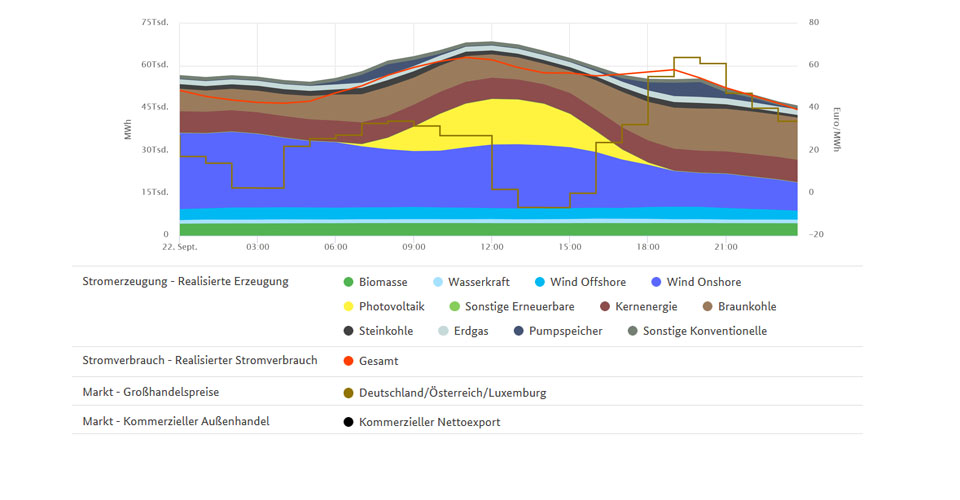Click the black Kommerzieller Nettoexport color dot
This screenshot has width=960, height=500.
(x=348, y=422)
